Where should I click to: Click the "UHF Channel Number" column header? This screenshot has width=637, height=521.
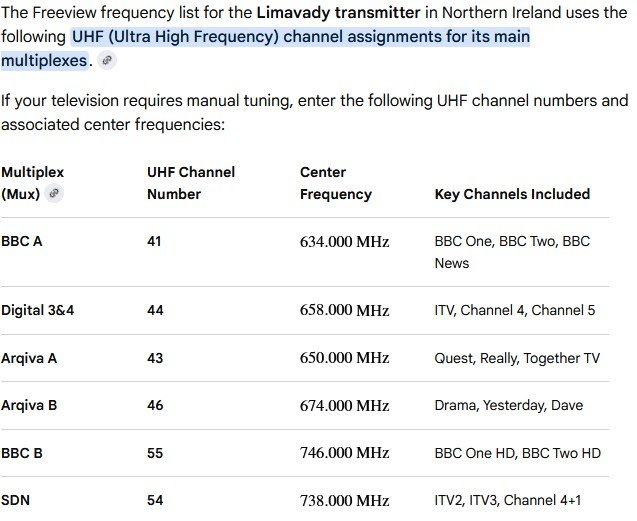[x=191, y=183]
